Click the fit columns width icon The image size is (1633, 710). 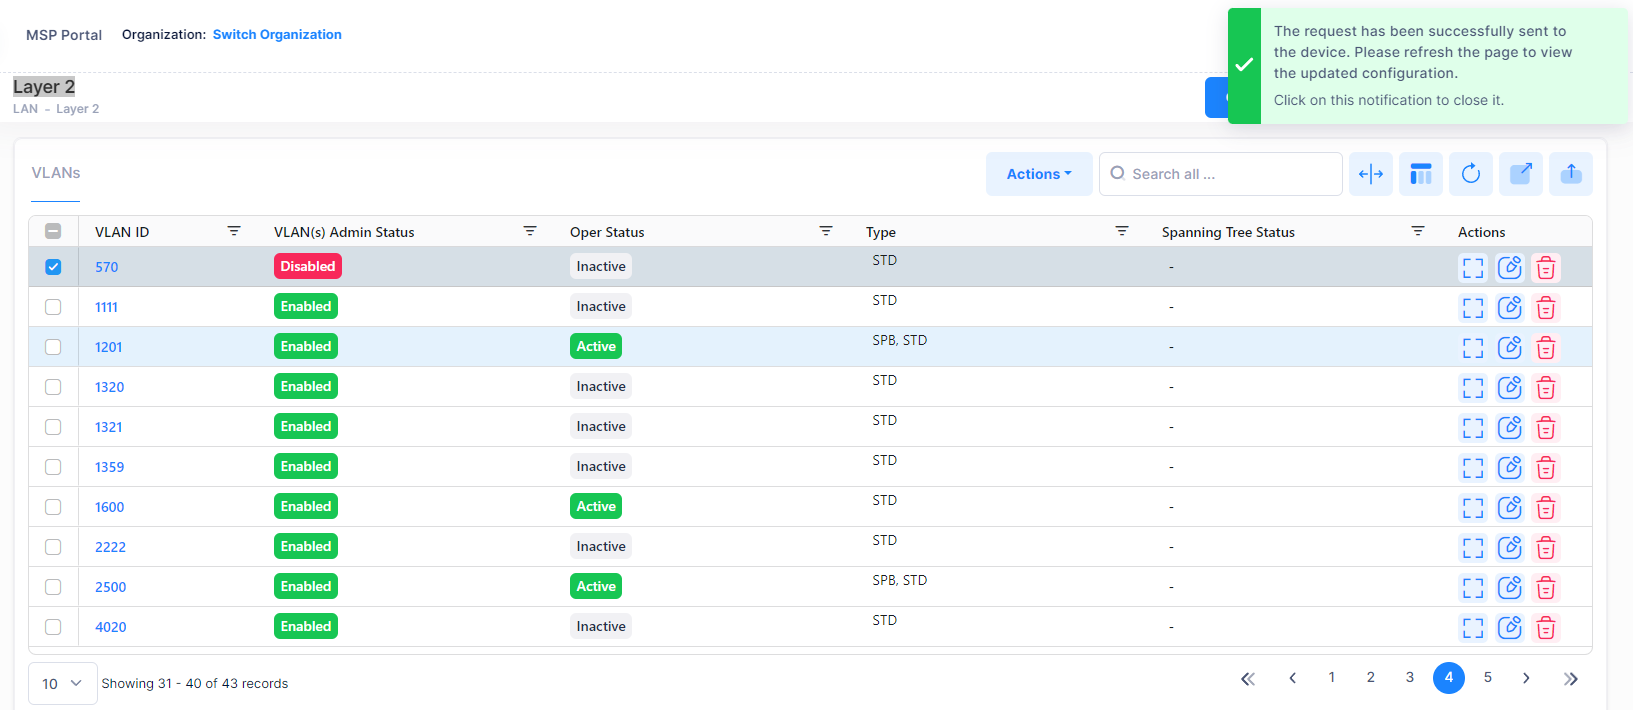[1370, 174]
